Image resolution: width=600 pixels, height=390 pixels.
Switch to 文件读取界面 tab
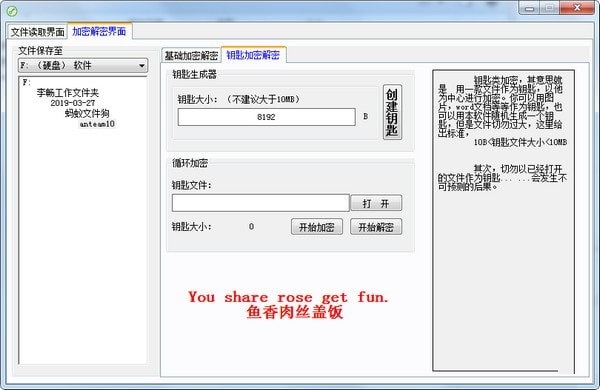[x=38, y=32]
